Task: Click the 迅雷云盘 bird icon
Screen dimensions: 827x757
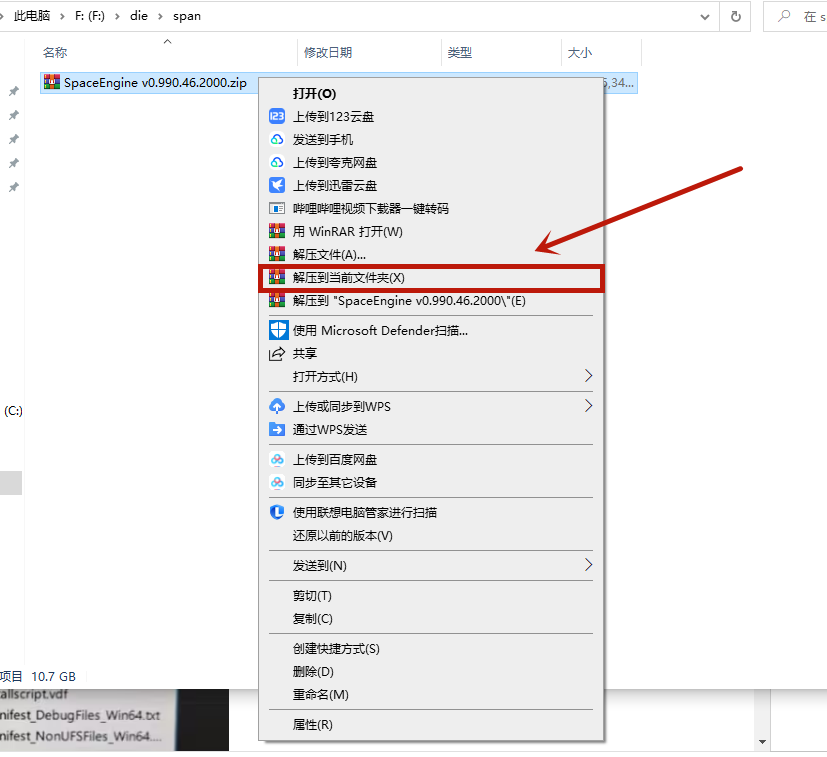Action: tap(277, 185)
